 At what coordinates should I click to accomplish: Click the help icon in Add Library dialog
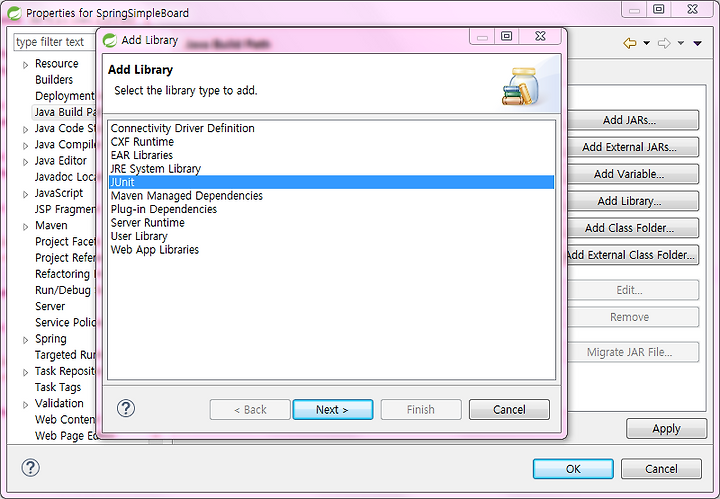point(126,408)
